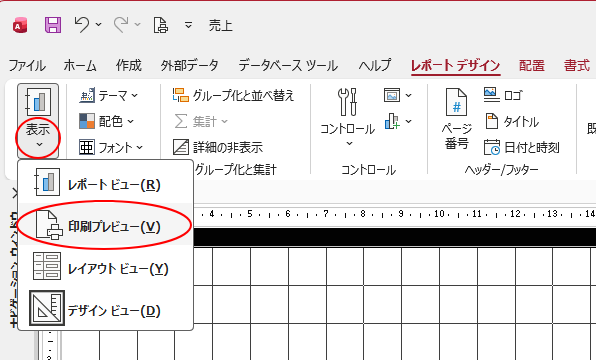Switch to the 配置 tab

pos(532,65)
